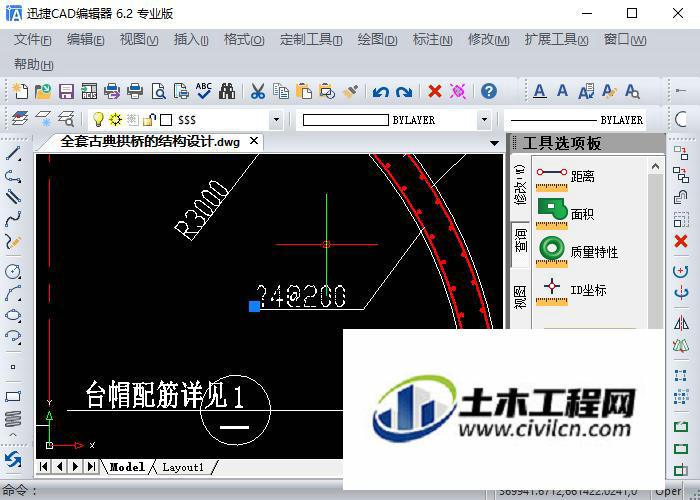Image resolution: width=700 pixels, height=500 pixels.
Task: Click the red X erase icon in the right toolbar
Action: coord(681,241)
